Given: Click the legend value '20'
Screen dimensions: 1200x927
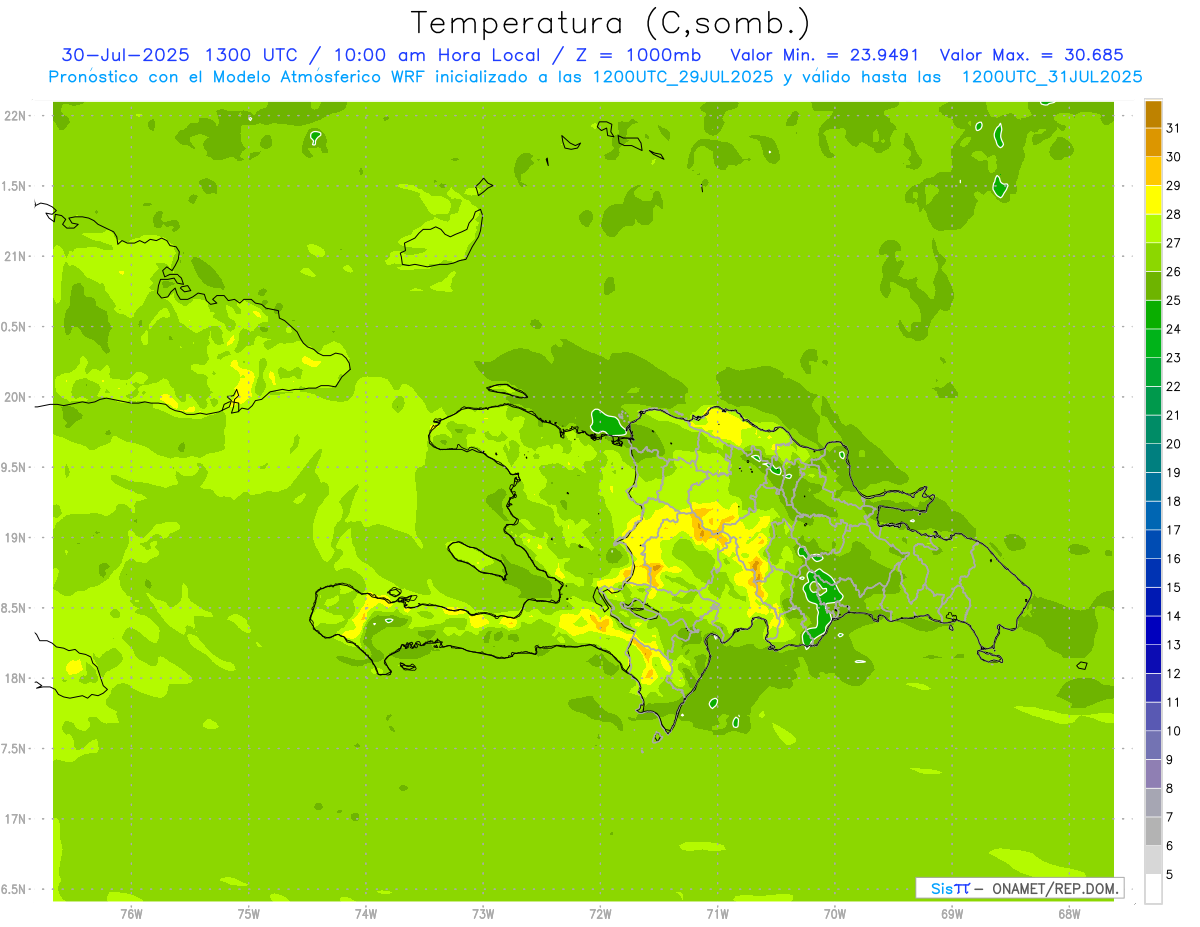Looking at the screenshot, I should tap(1174, 444).
